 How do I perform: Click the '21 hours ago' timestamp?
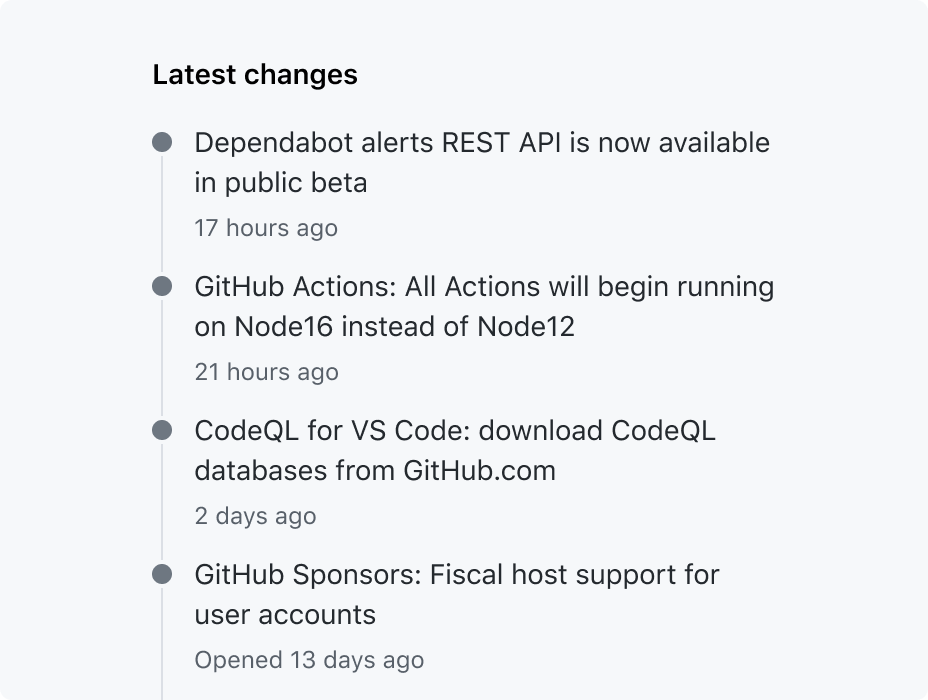click(x=266, y=372)
